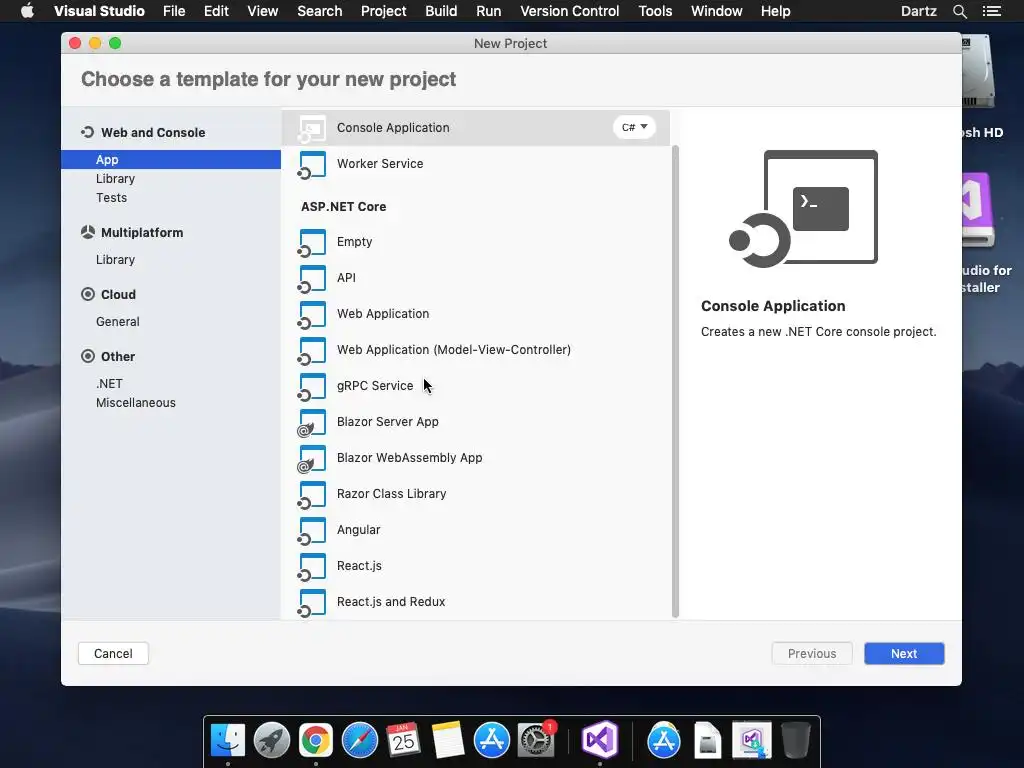
Task: Open Finder from the Dock
Action: click(228, 740)
